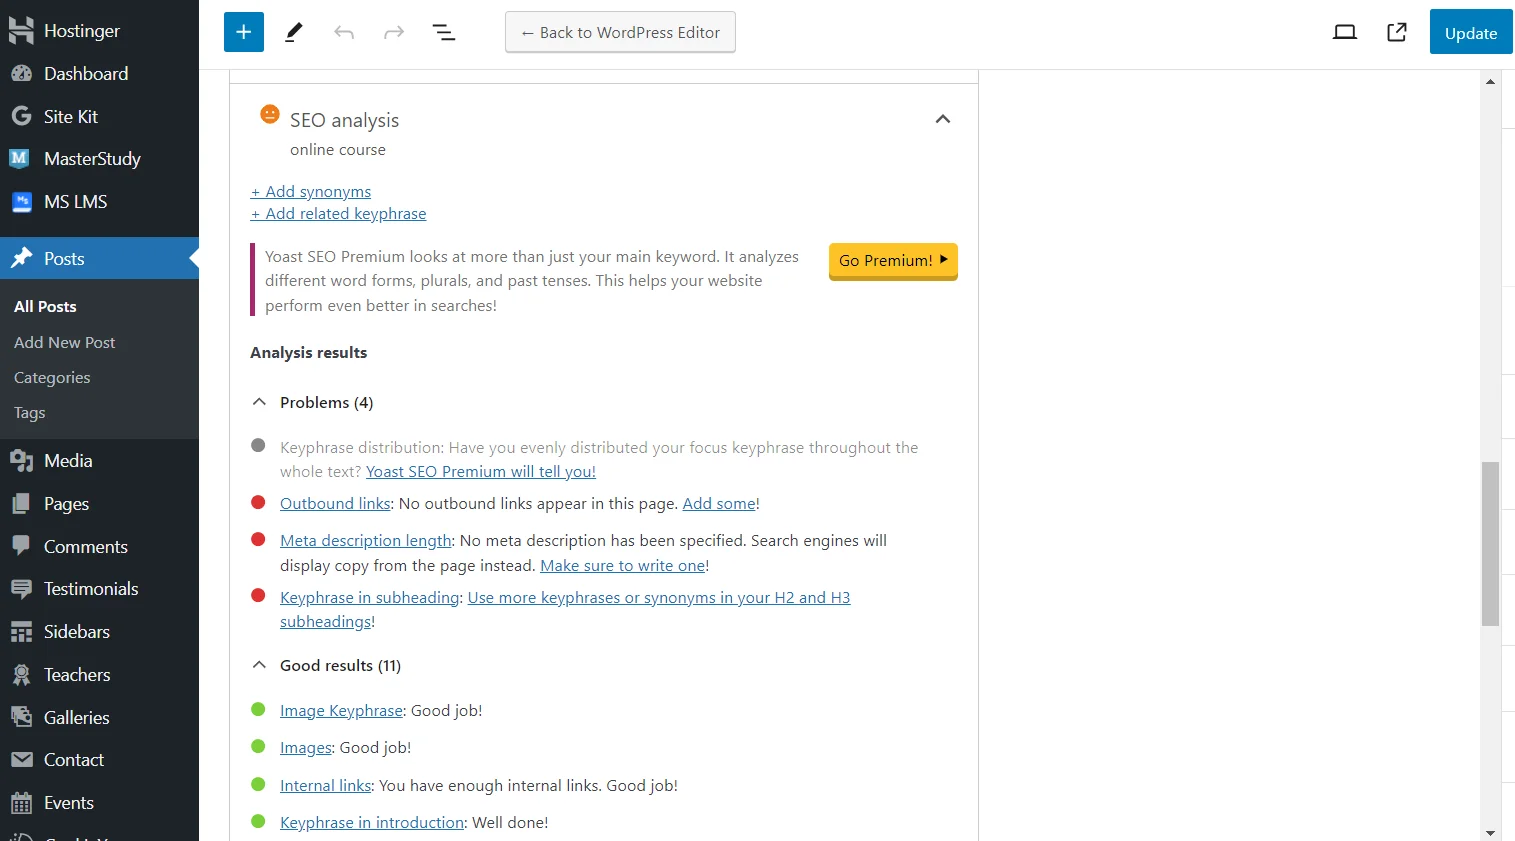The width and height of the screenshot is (1515, 841).
Task: Click the 'Analysis results' heading
Action: pos(309,353)
